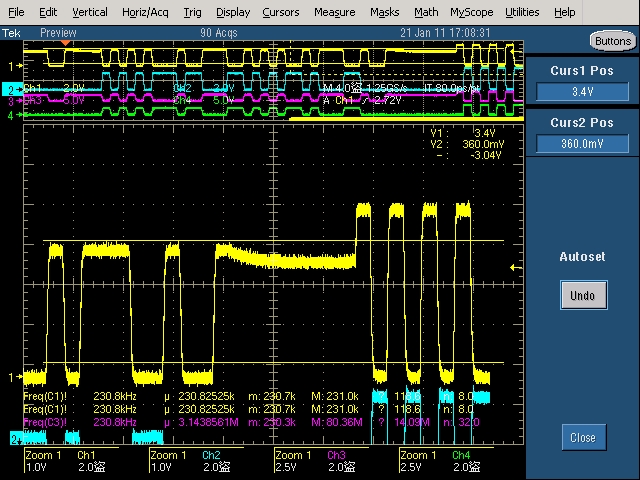Click the Buttons toggle at top right
The image size is (640, 480).
point(613,41)
